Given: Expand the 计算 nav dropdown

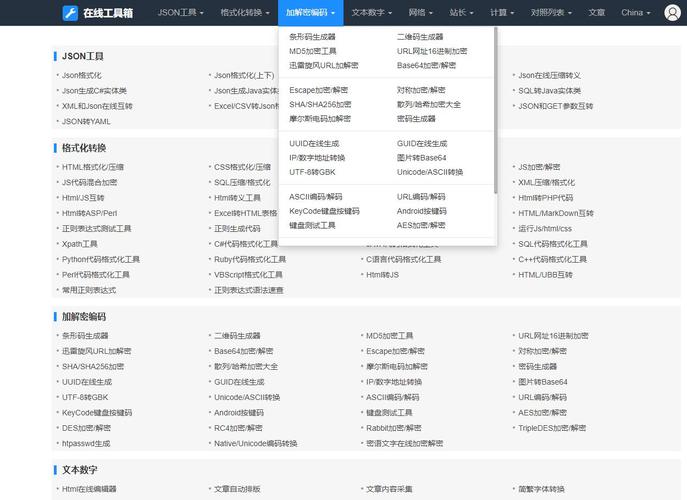Looking at the screenshot, I should pos(502,13).
